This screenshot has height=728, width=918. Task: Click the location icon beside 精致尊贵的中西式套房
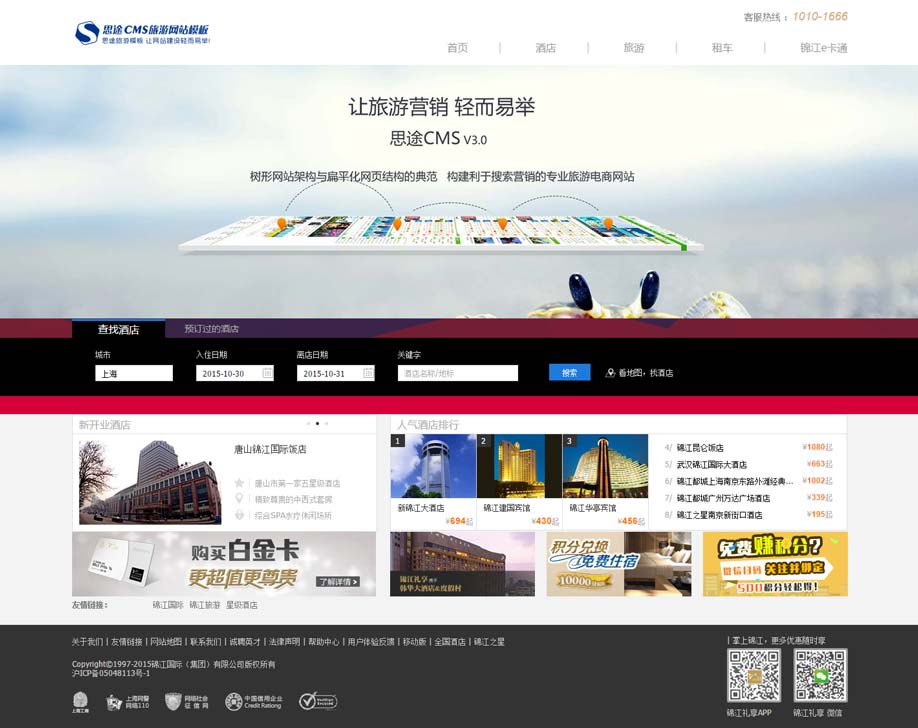pos(239,499)
